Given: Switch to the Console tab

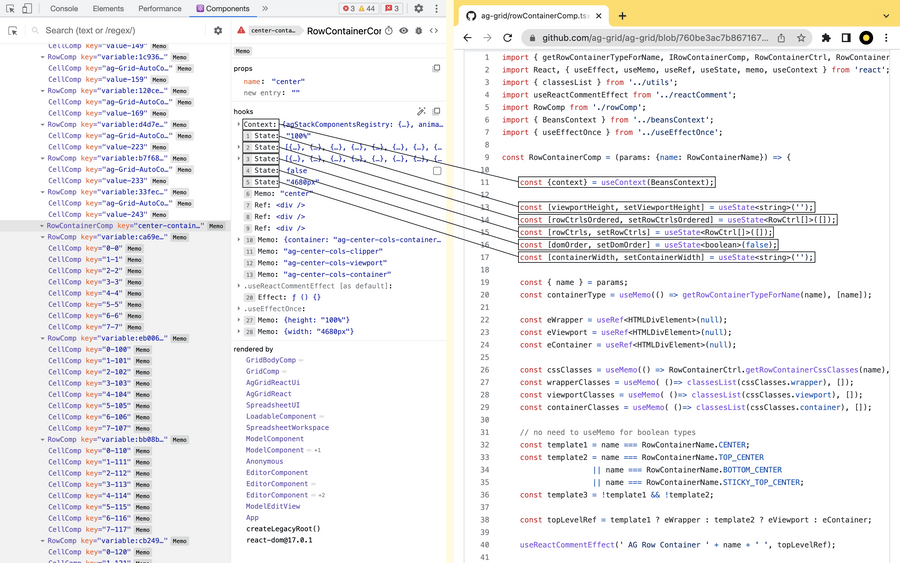Looking at the screenshot, I should [x=63, y=8].
